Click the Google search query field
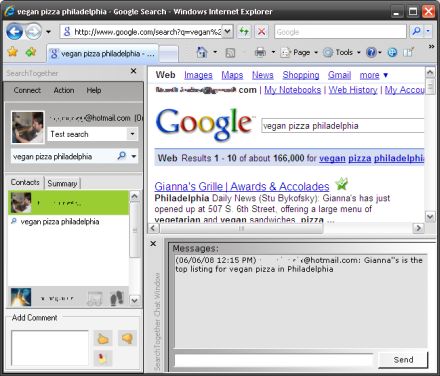The height and width of the screenshot is (376, 440). click(x=343, y=126)
